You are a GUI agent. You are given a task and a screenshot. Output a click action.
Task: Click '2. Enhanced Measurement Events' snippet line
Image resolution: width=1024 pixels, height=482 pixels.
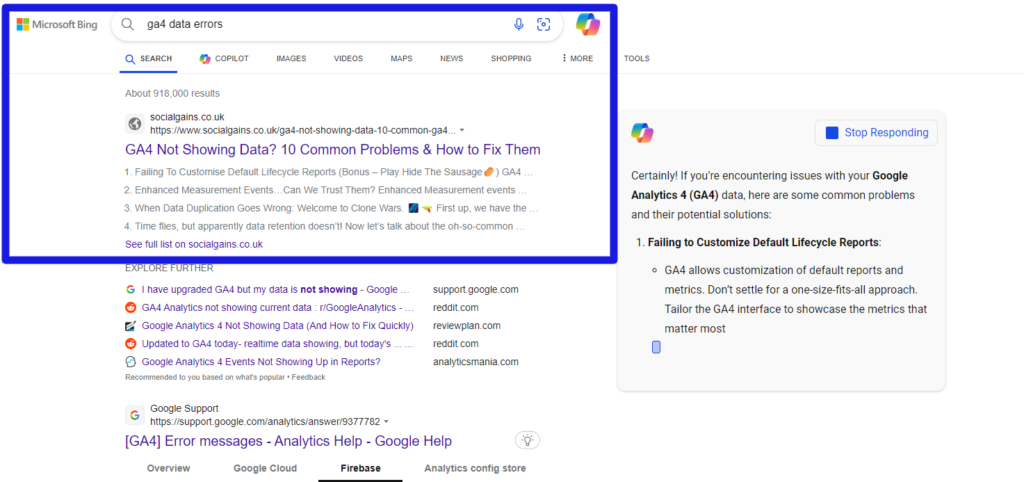click(326, 191)
